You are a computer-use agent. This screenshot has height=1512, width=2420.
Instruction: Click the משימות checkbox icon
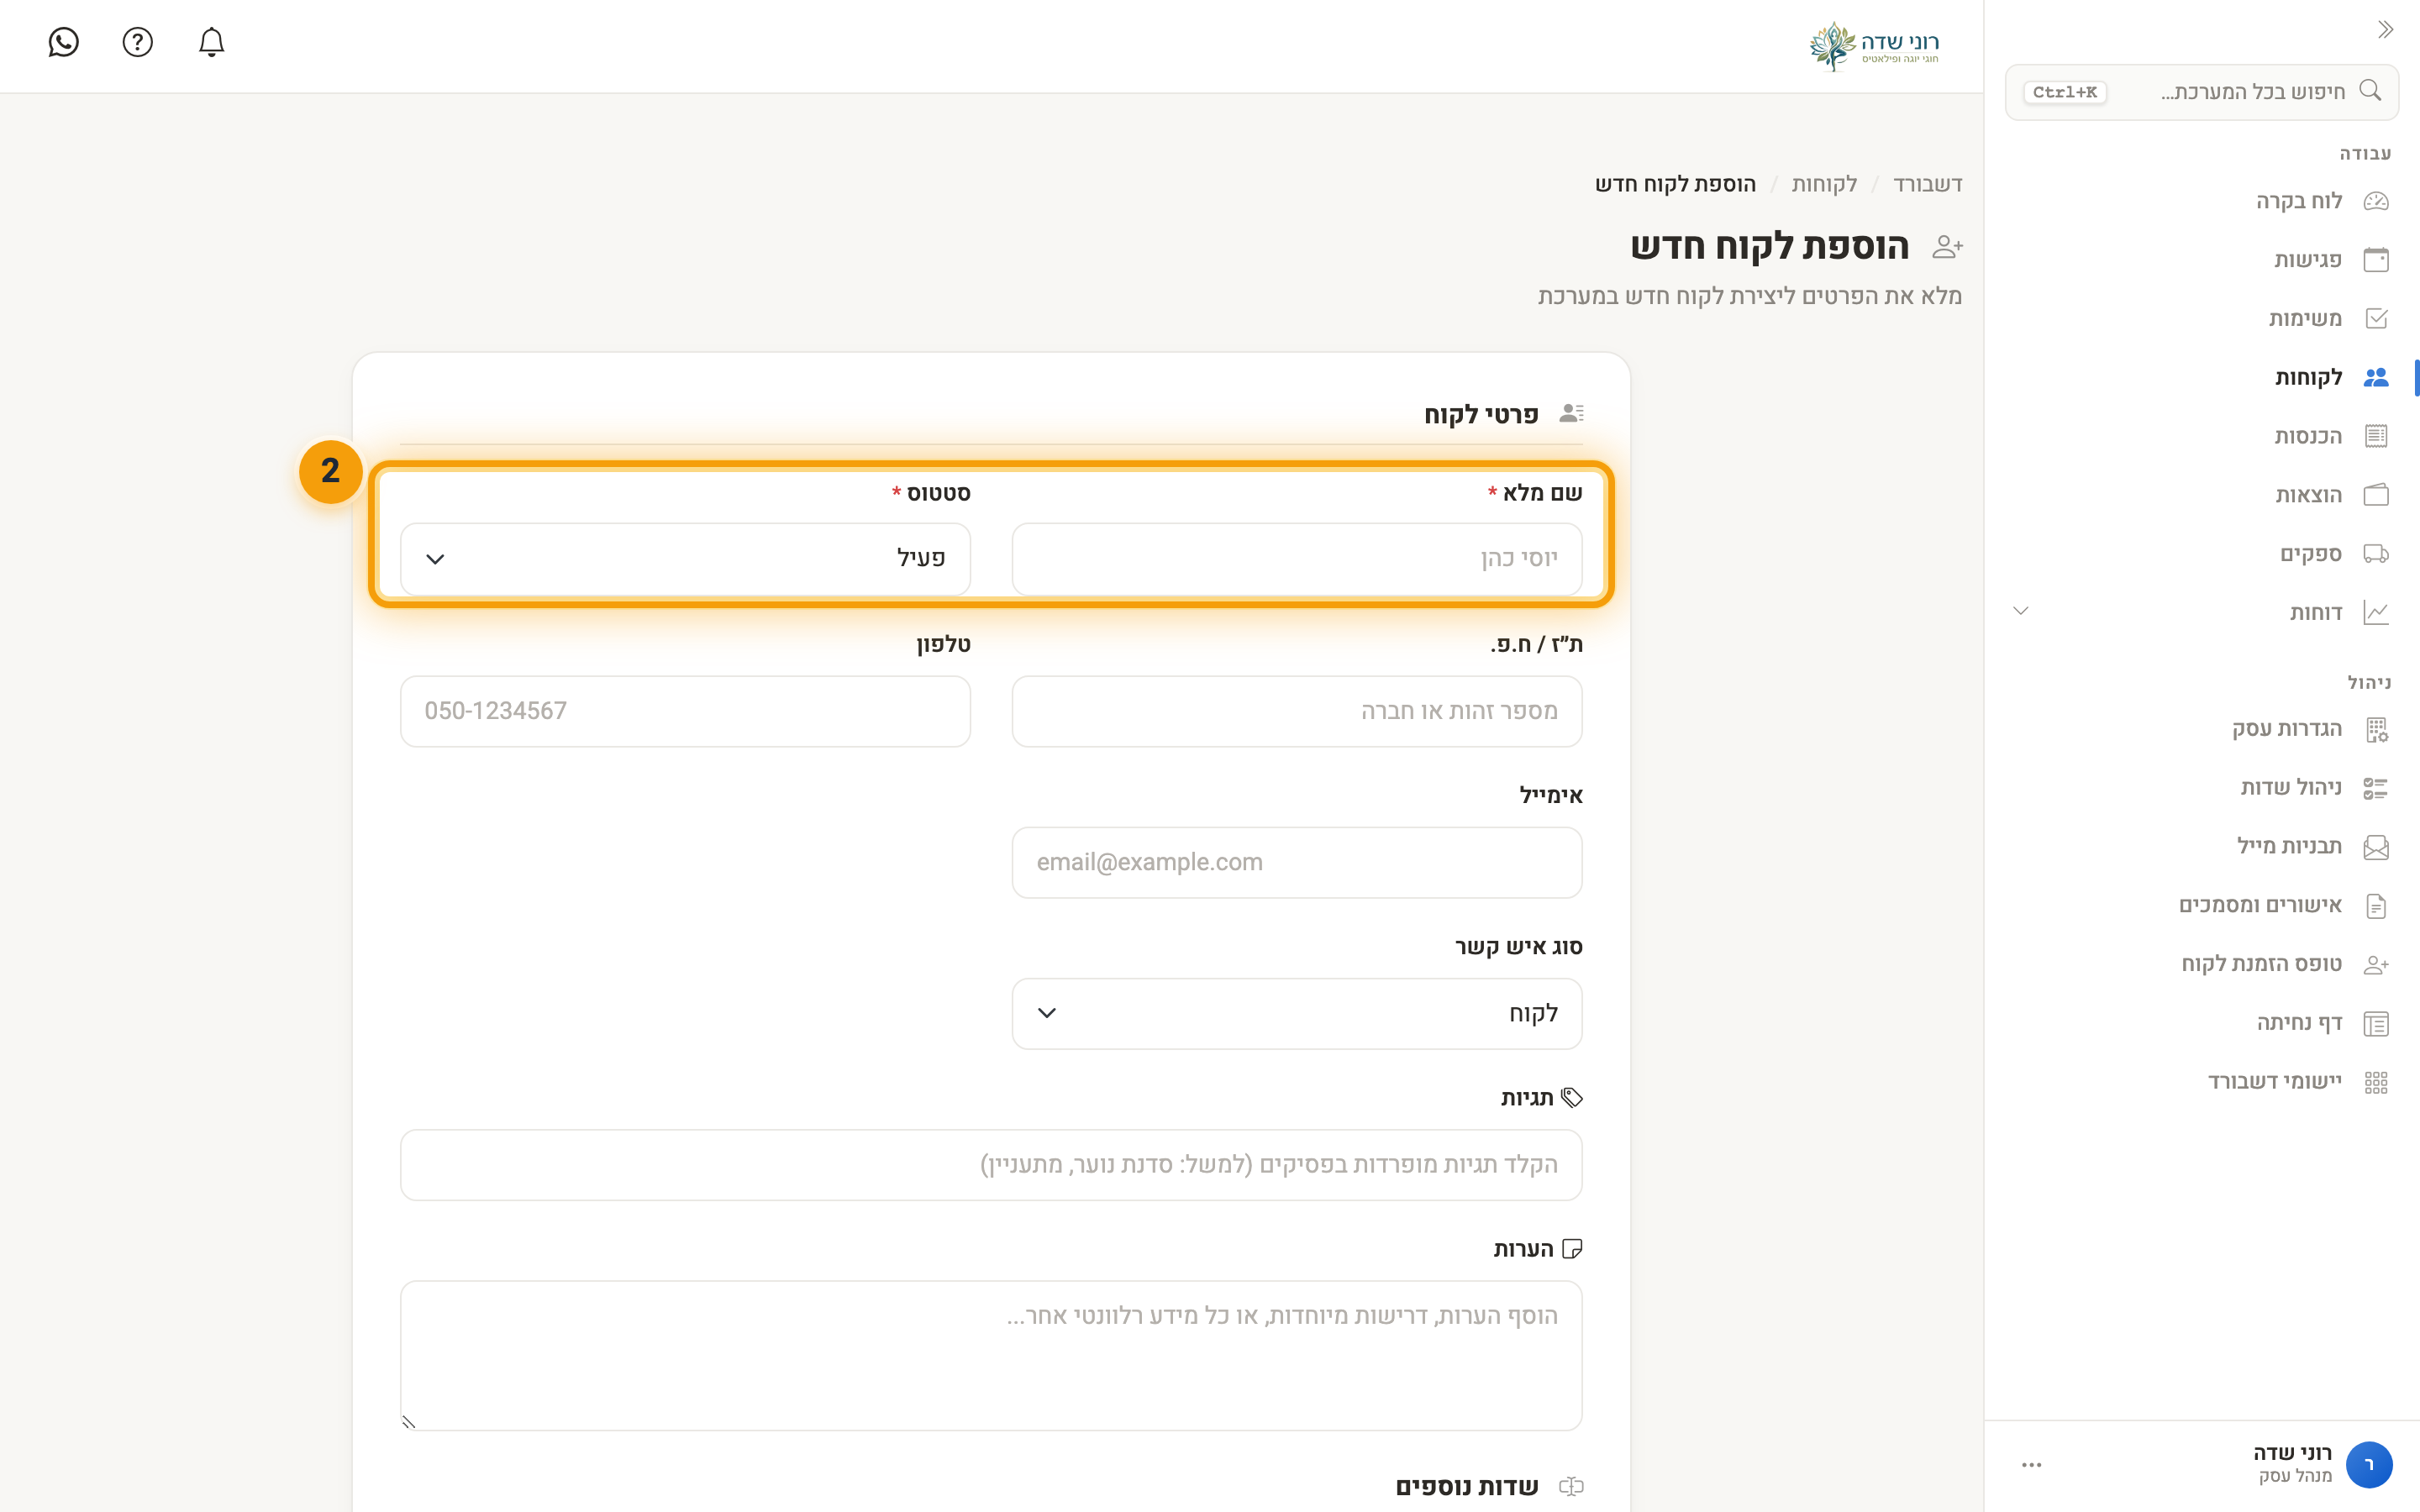(2376, 319)
